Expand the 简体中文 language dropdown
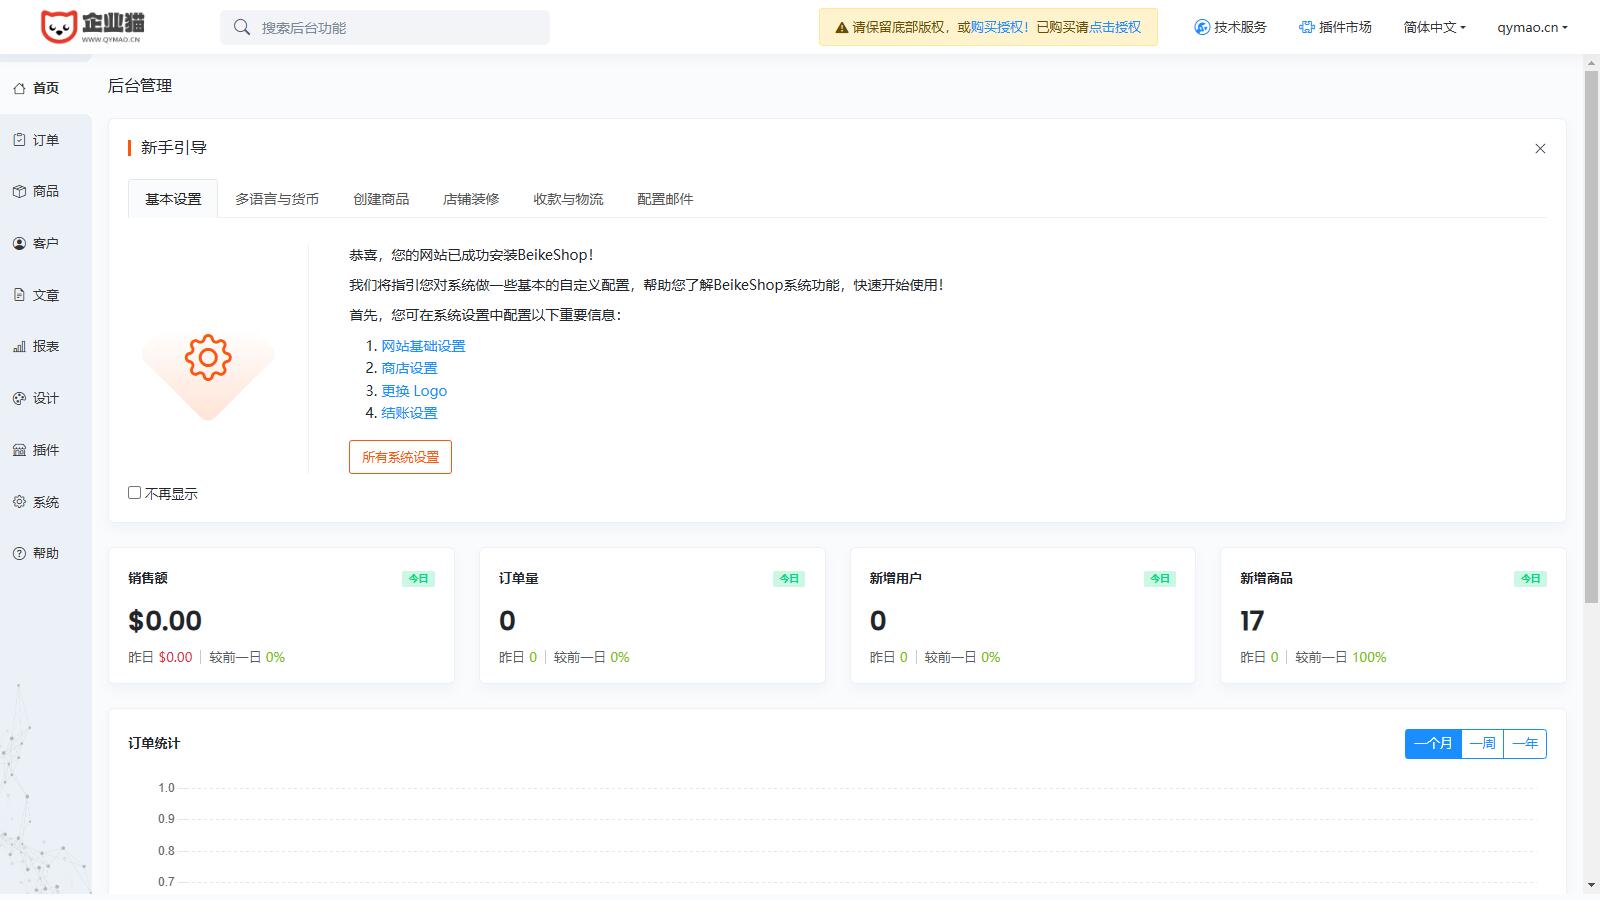The height and width of the screenshot is (900, 1600). point(1434,28)
